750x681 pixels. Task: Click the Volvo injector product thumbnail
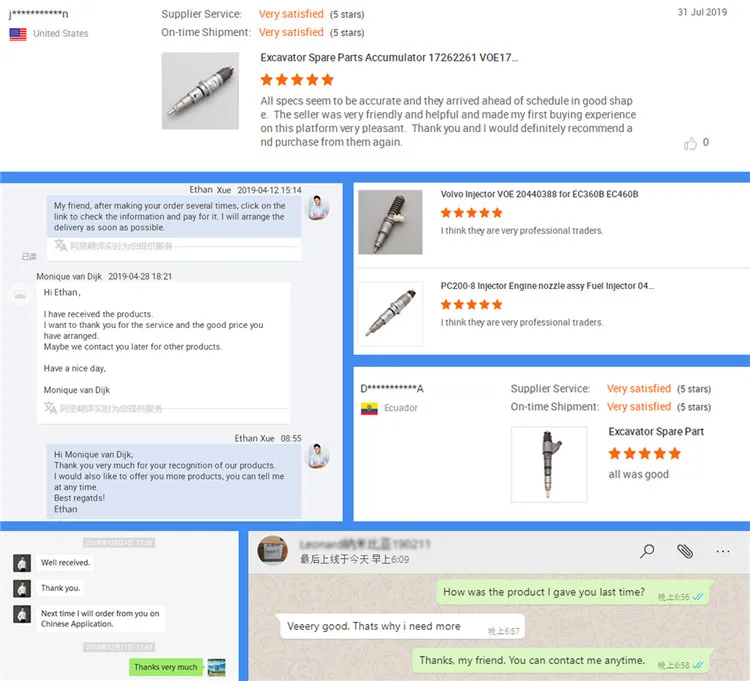click(390, 222)
